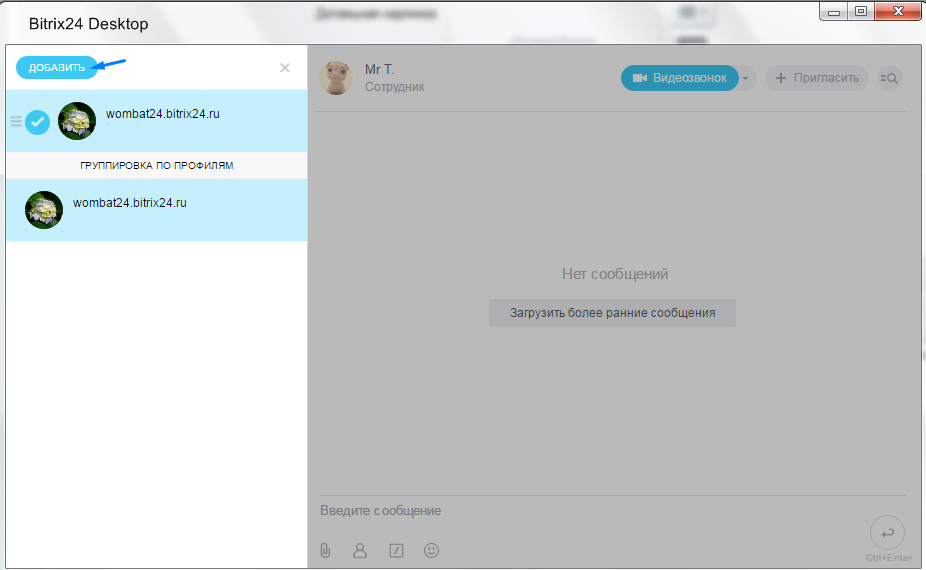Maximize the Bitrix24 Desktop window
This screenshot has height=570, width=926.
click(861, 11)
